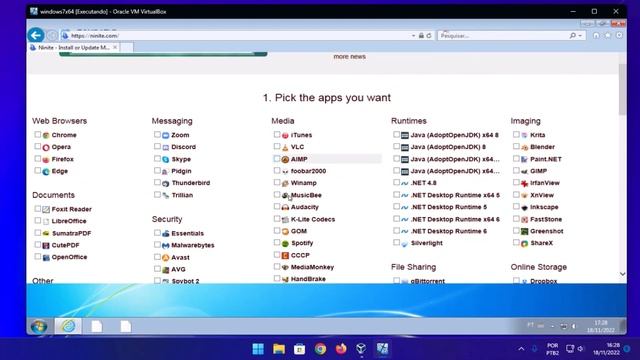Click the Malwarebytes app icon

click(166, 246)
